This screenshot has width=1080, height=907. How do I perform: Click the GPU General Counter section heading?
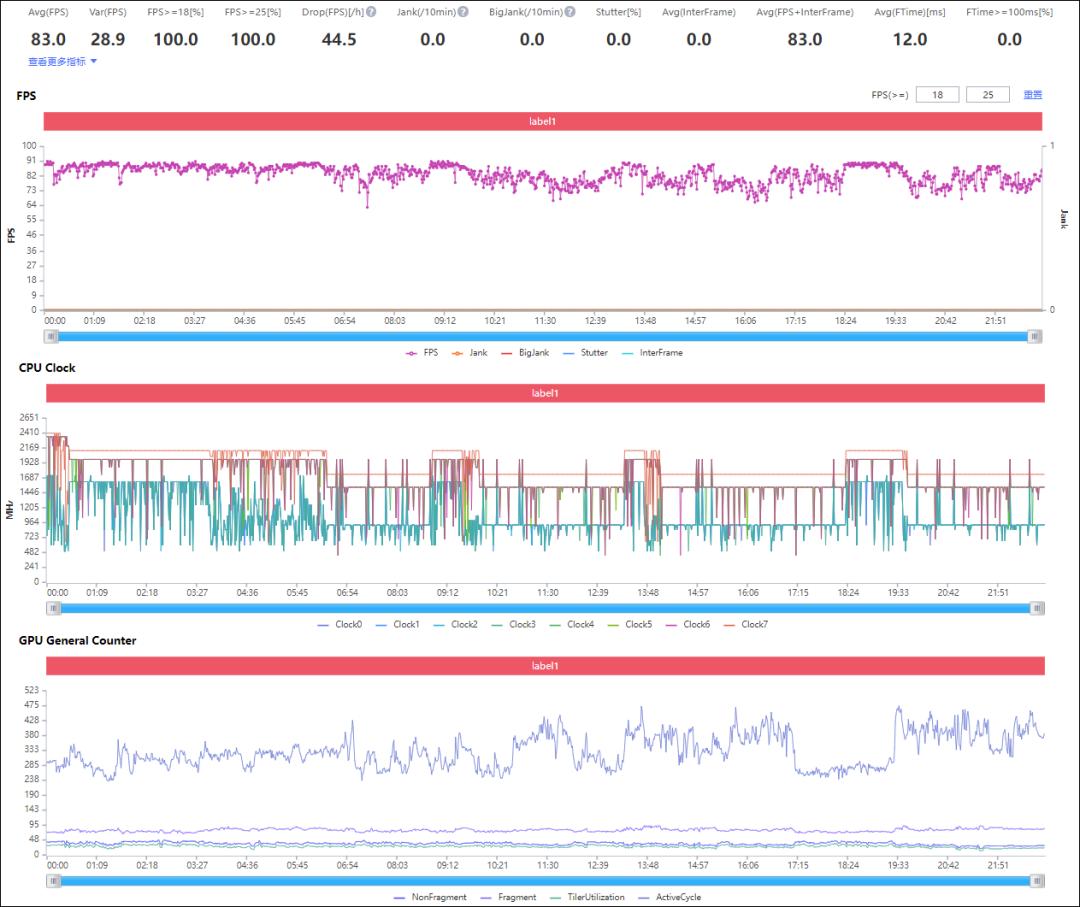[x=77, y=640]
